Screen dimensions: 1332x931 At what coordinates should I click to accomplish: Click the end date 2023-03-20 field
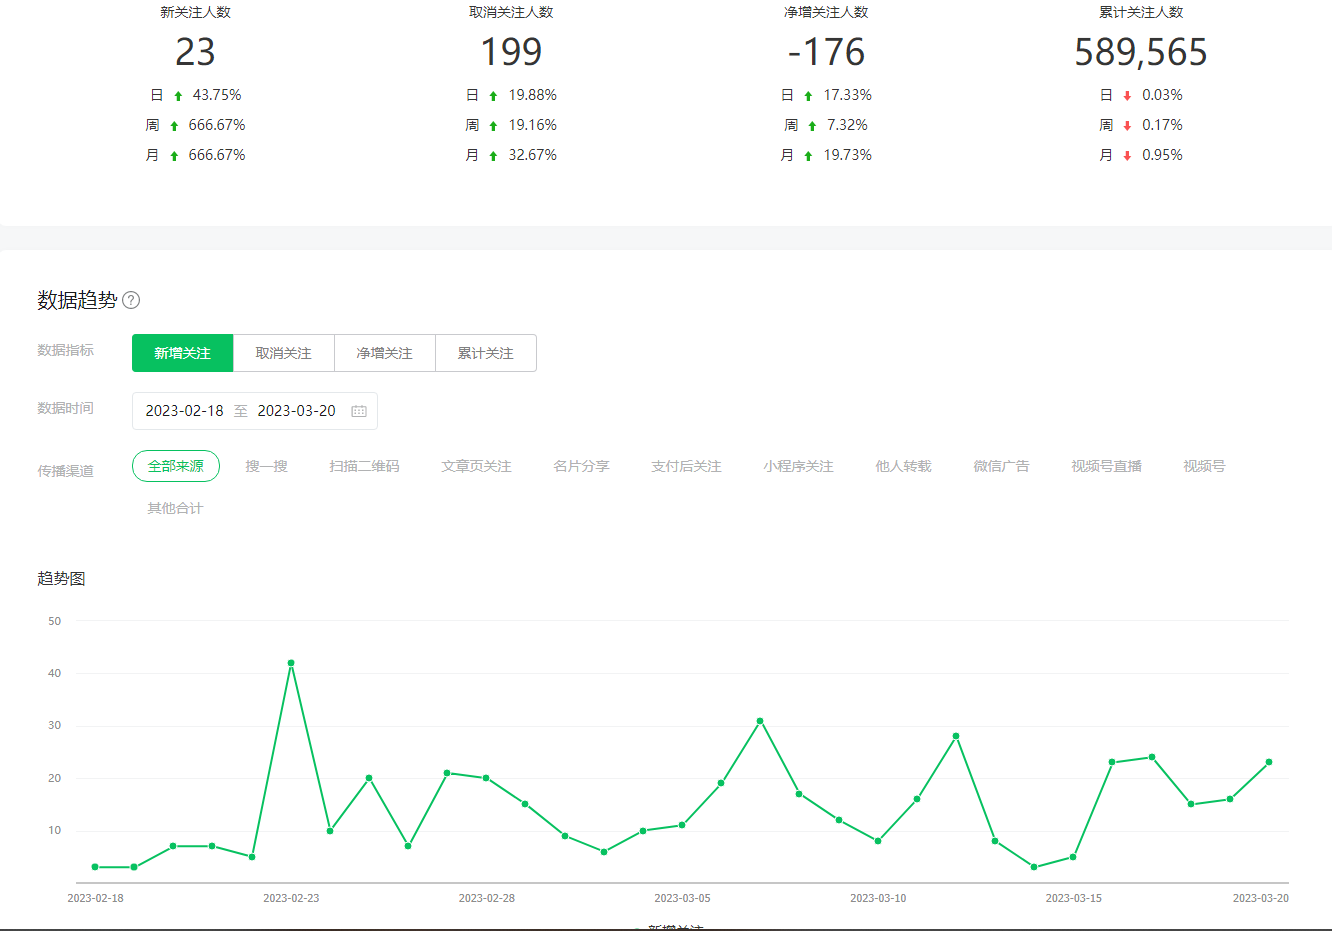pyautogui.click(x=296, y=411)
